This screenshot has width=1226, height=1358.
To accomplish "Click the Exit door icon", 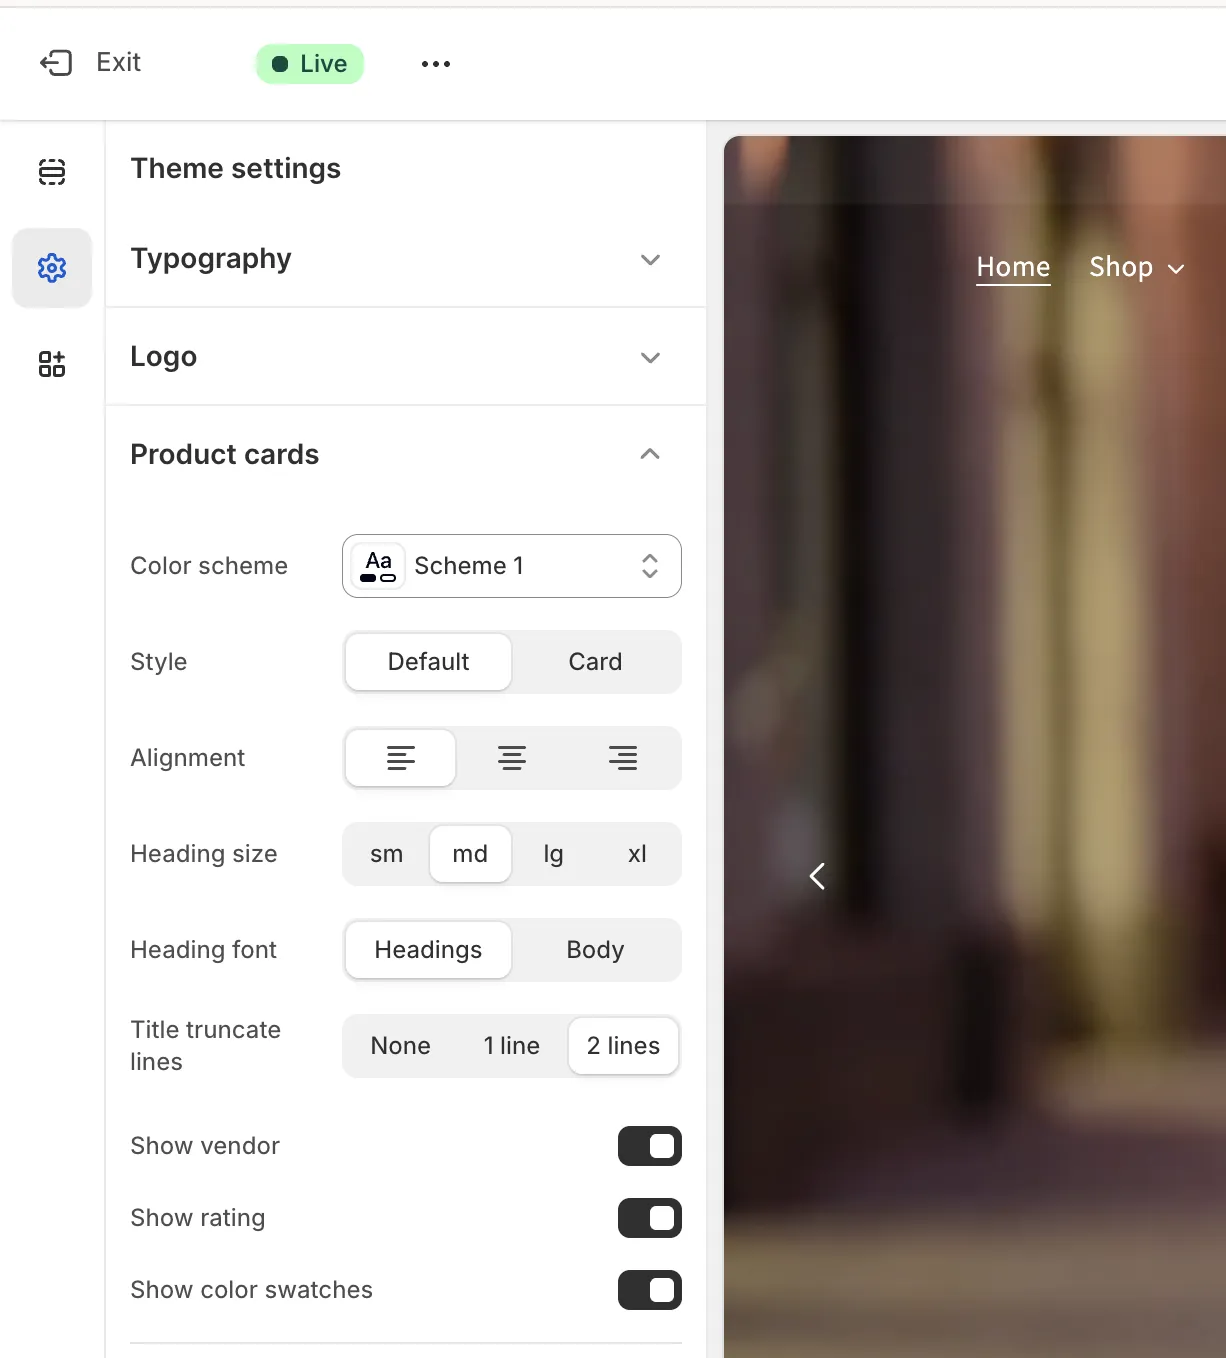I will coord(57,62).
